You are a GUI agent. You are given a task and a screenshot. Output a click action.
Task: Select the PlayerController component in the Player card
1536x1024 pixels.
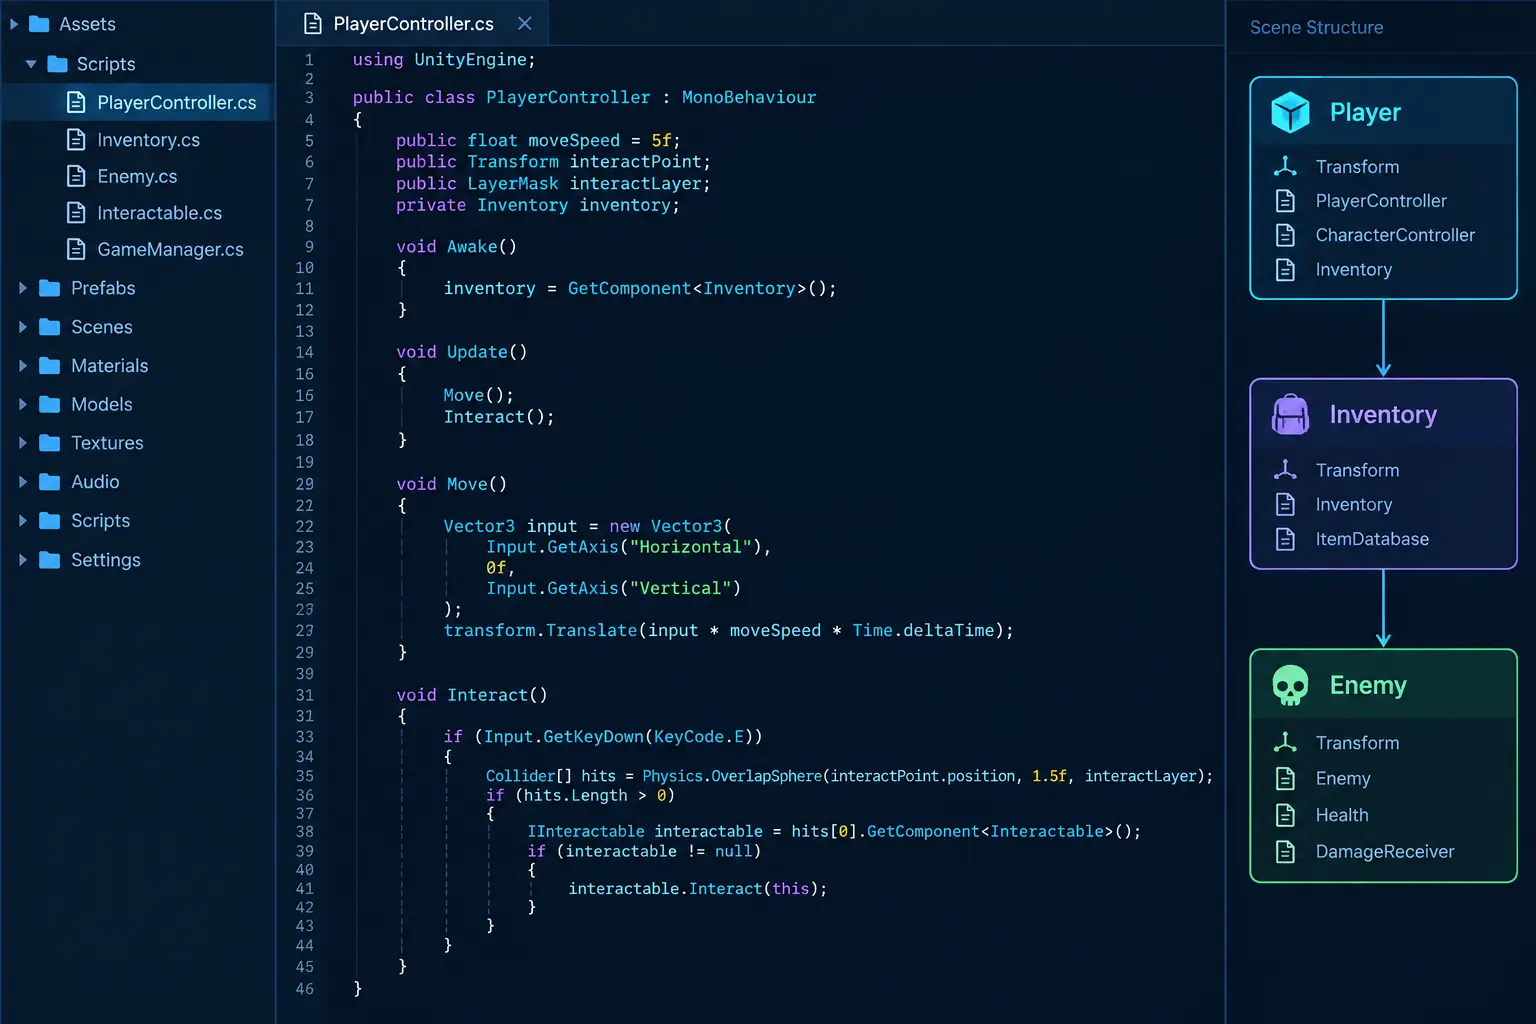coord(1383,201)
